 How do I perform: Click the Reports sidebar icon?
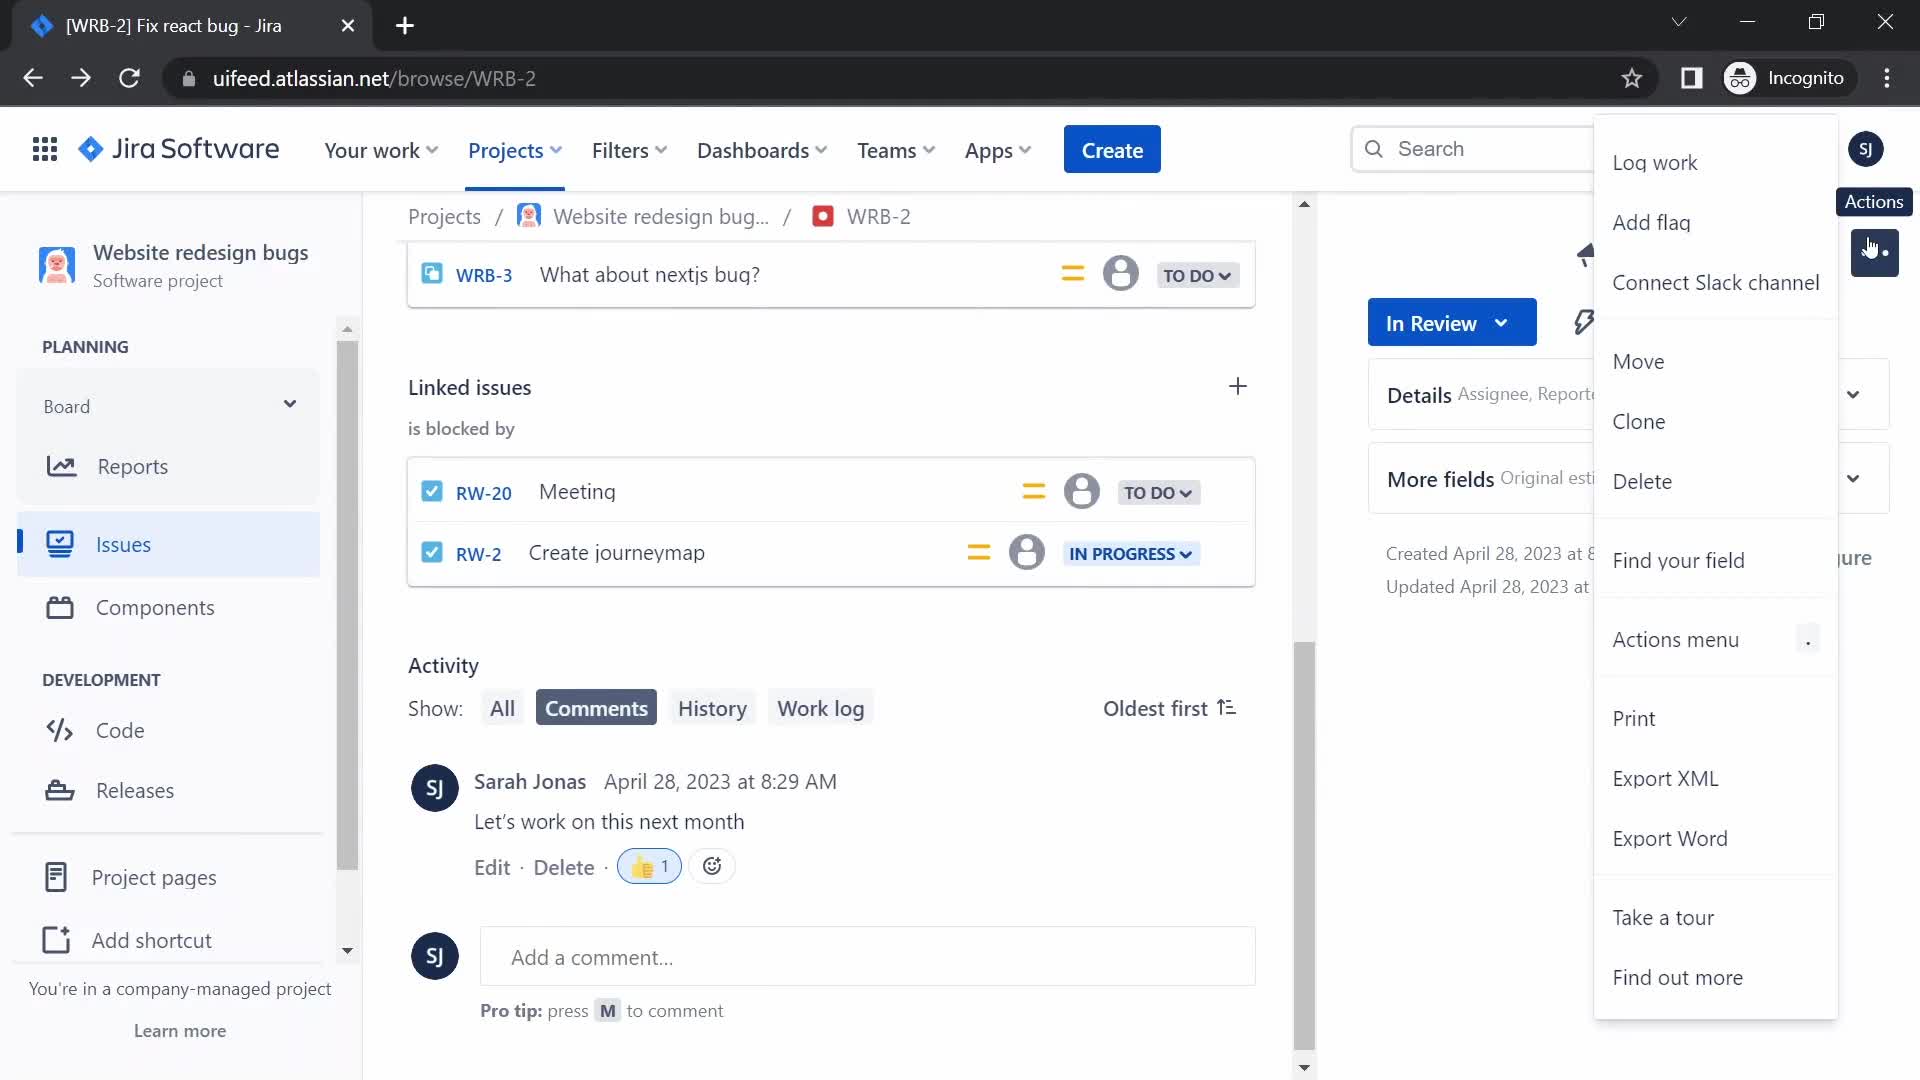(58, 465)
